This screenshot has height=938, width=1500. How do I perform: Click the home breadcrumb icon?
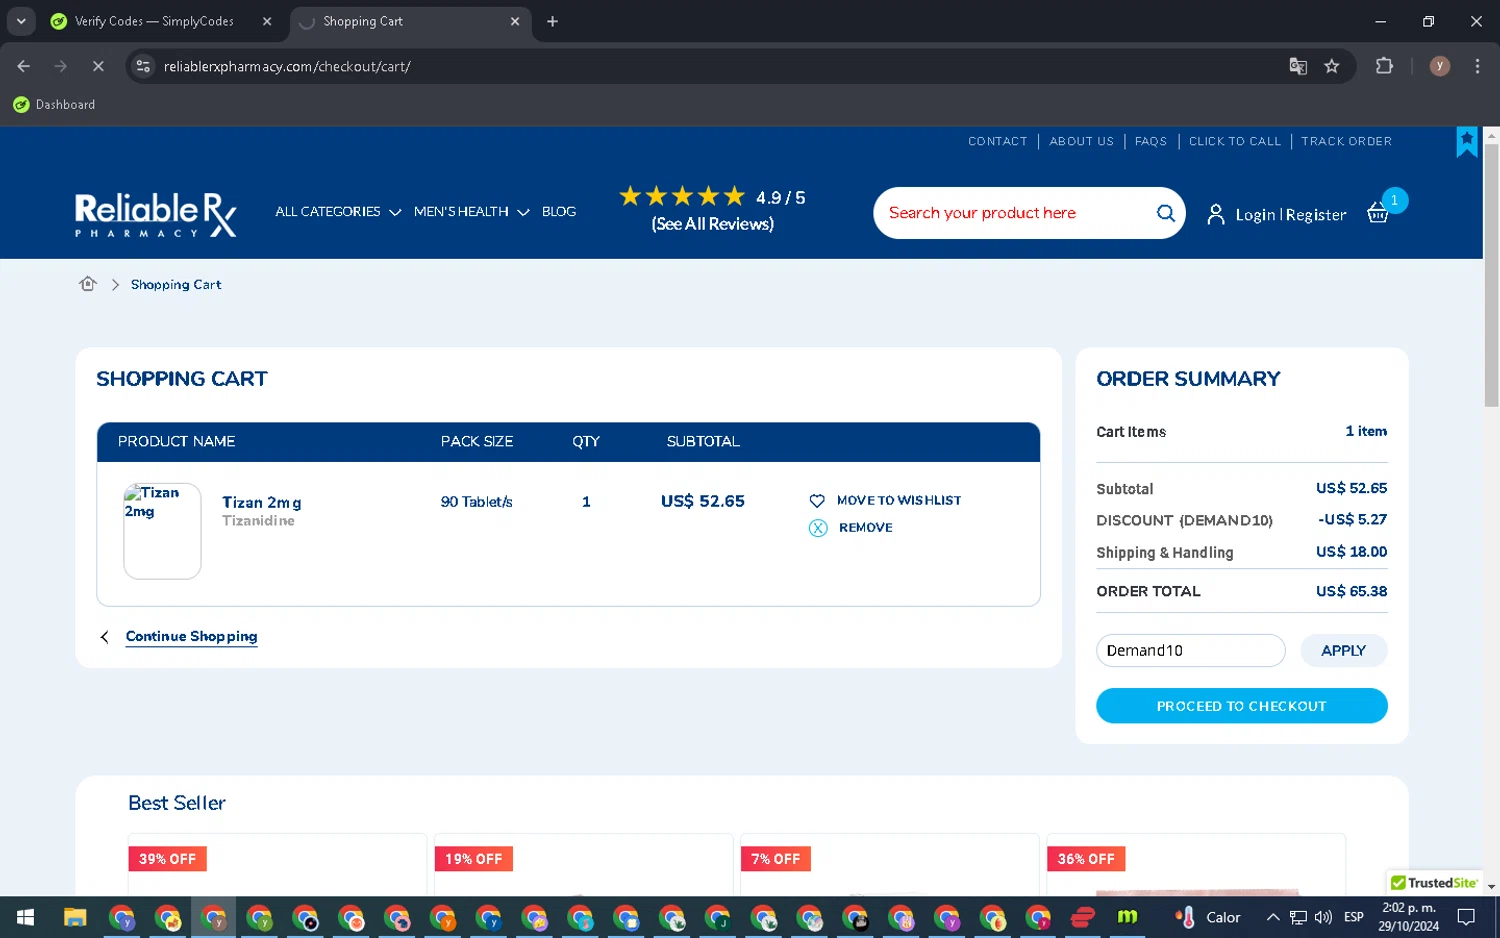click(88, 284)
